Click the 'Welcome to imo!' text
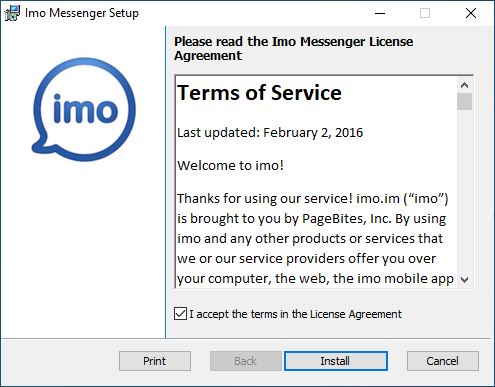This screenshot has height=387, width=495. 230,165
